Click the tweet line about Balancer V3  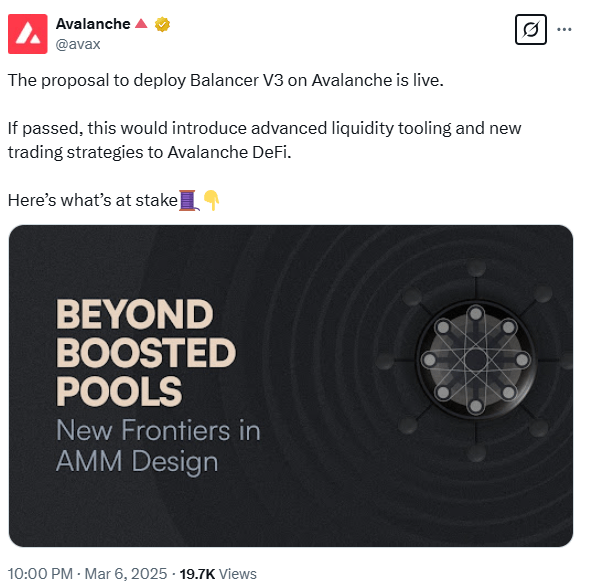pos(225,80)
